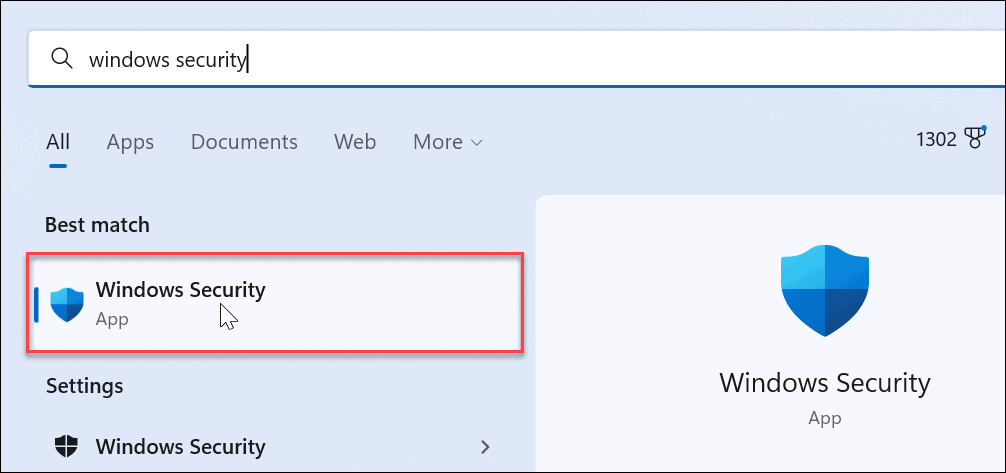The width and height of the screenshot is (1006, 473).
Task: Select the All results tab
Action: [58, 142]
